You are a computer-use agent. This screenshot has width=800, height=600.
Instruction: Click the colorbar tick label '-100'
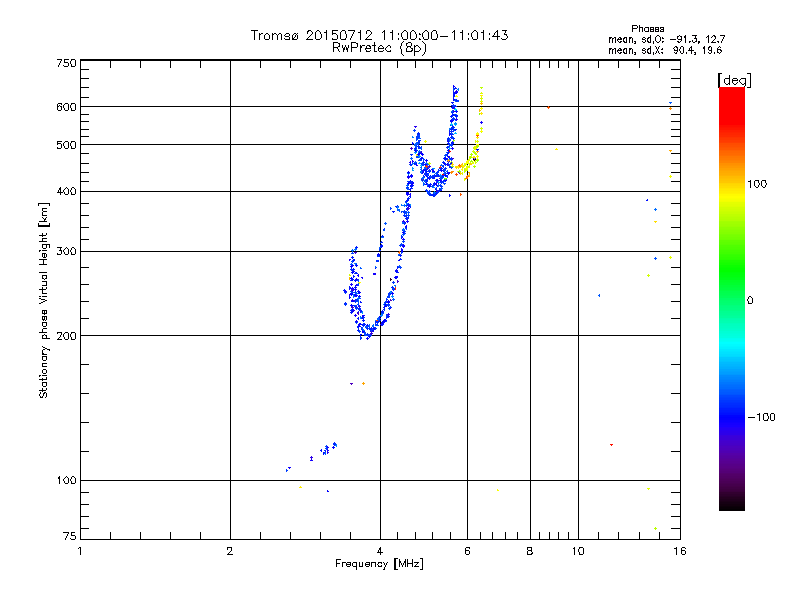[761, 417]
